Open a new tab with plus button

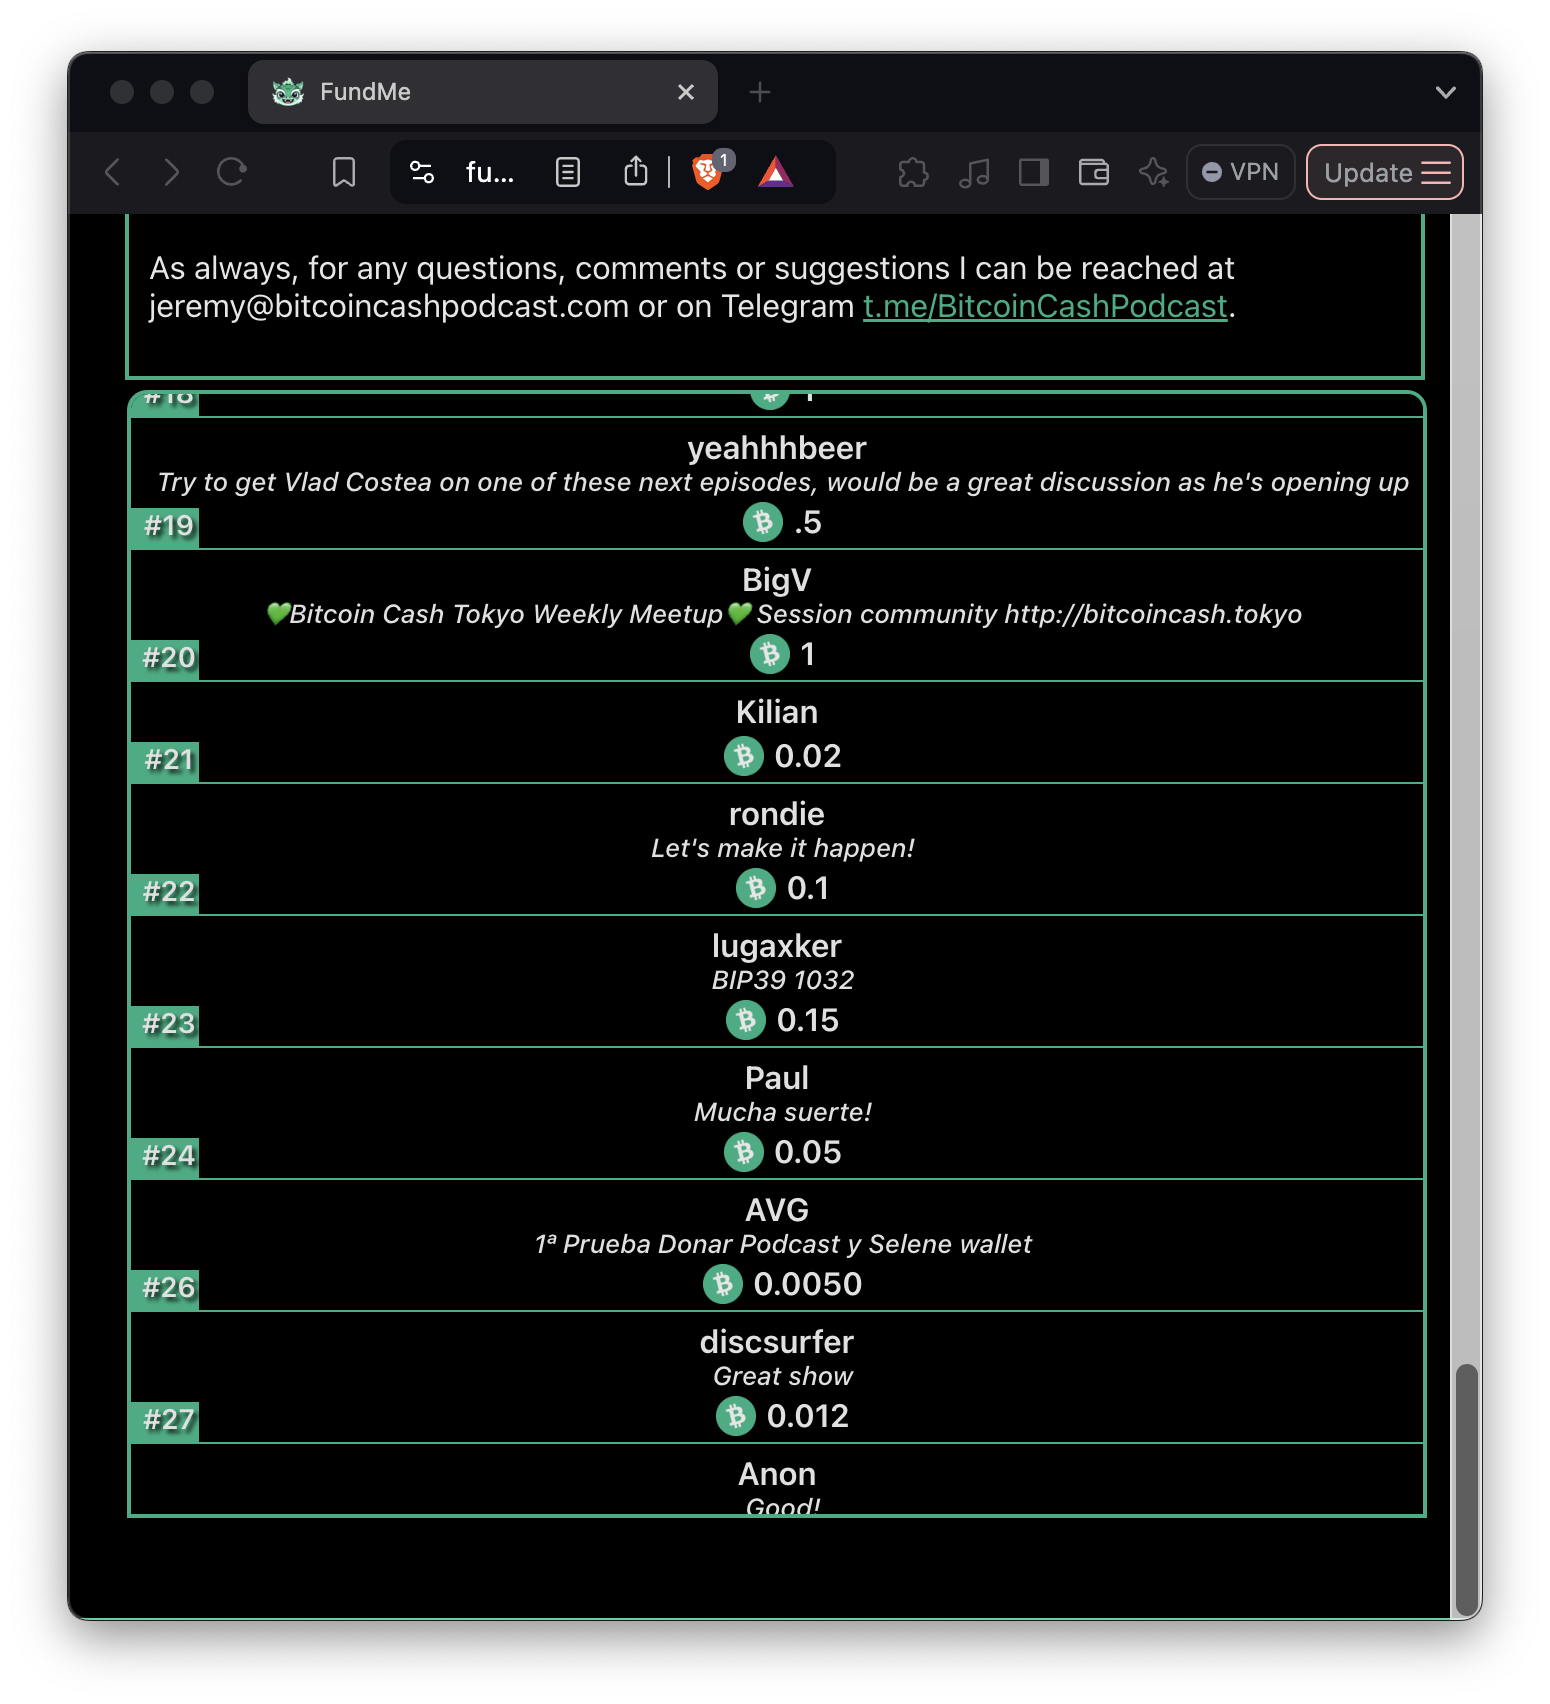pos(760,92)
